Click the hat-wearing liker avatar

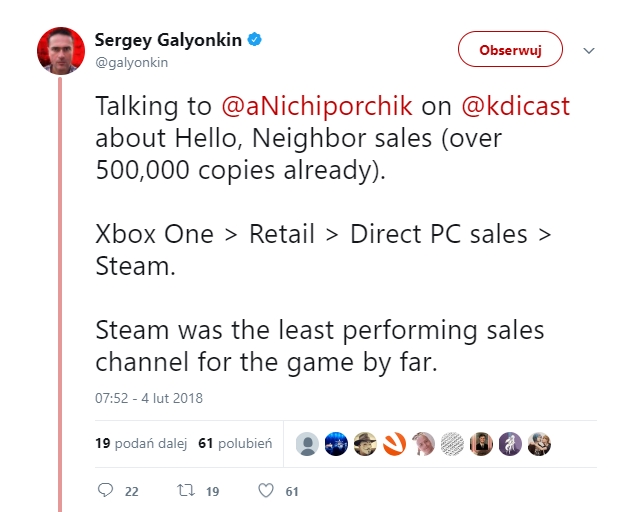pyautogui.click(x=366, y=444)
